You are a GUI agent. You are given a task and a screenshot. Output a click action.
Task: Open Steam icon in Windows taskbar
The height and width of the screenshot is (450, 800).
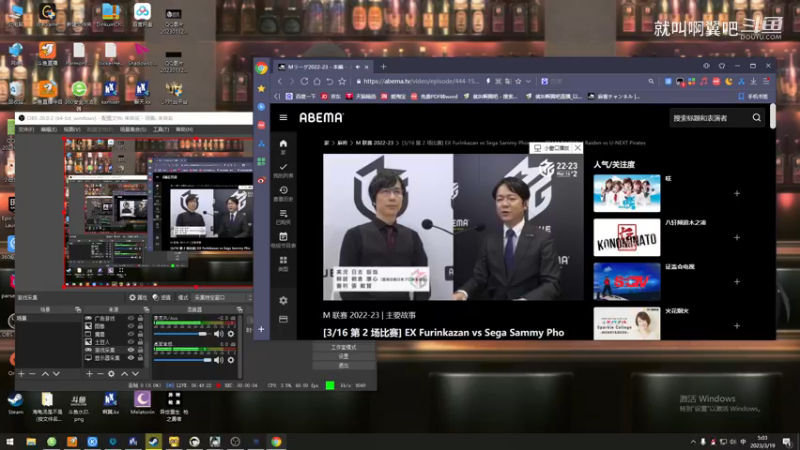(x=154, y=442)
